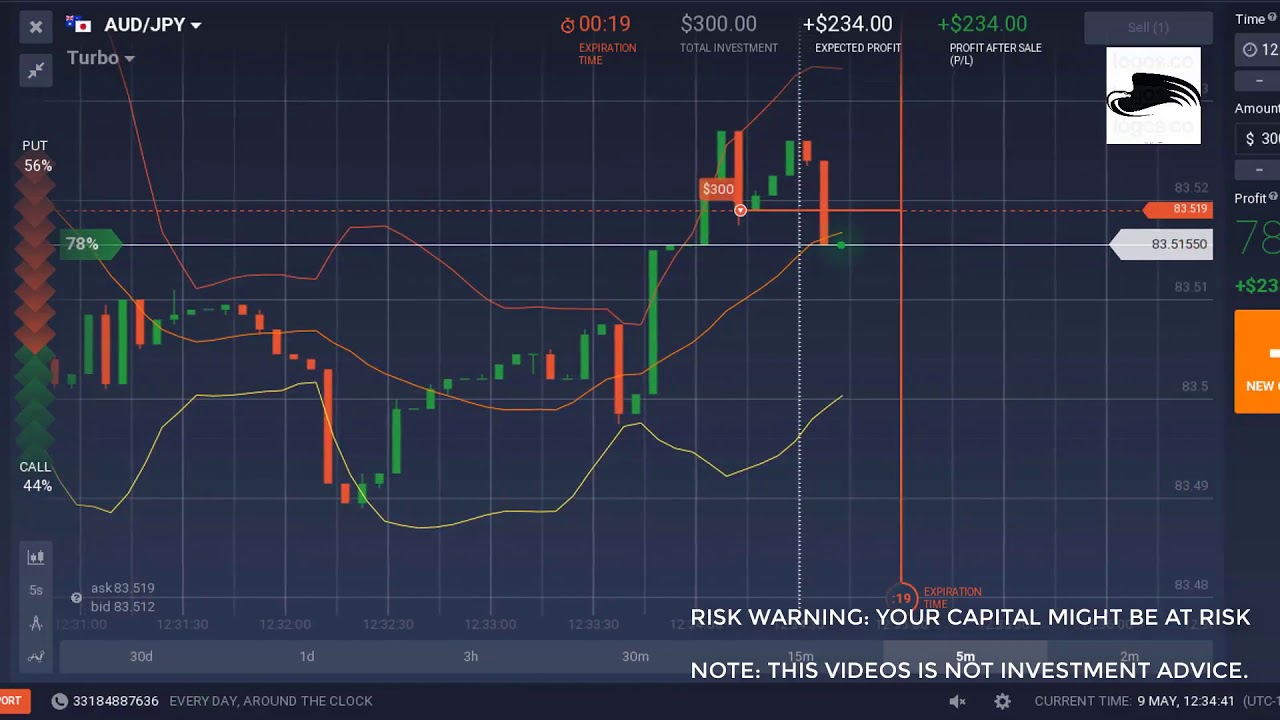Viewport: 1280px width, 720px height.
Task: Decrease expiration time with minus button
Action: pos(1260,80)
